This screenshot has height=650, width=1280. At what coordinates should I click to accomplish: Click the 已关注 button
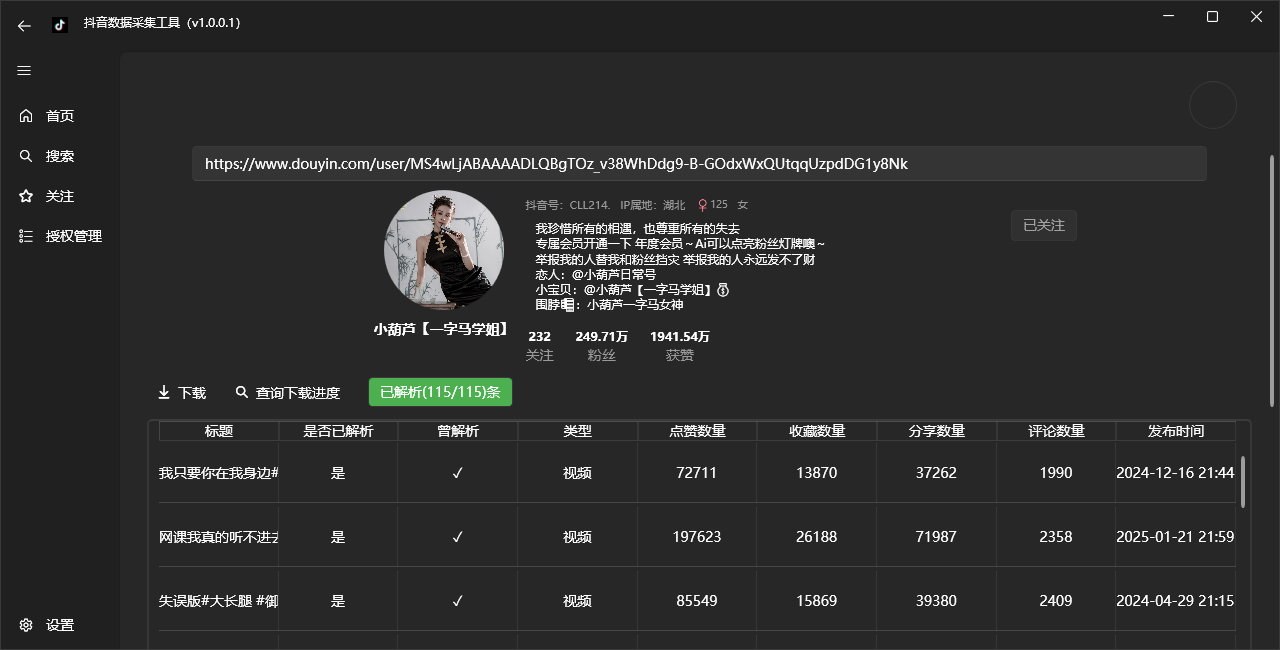click(1043, 225)
